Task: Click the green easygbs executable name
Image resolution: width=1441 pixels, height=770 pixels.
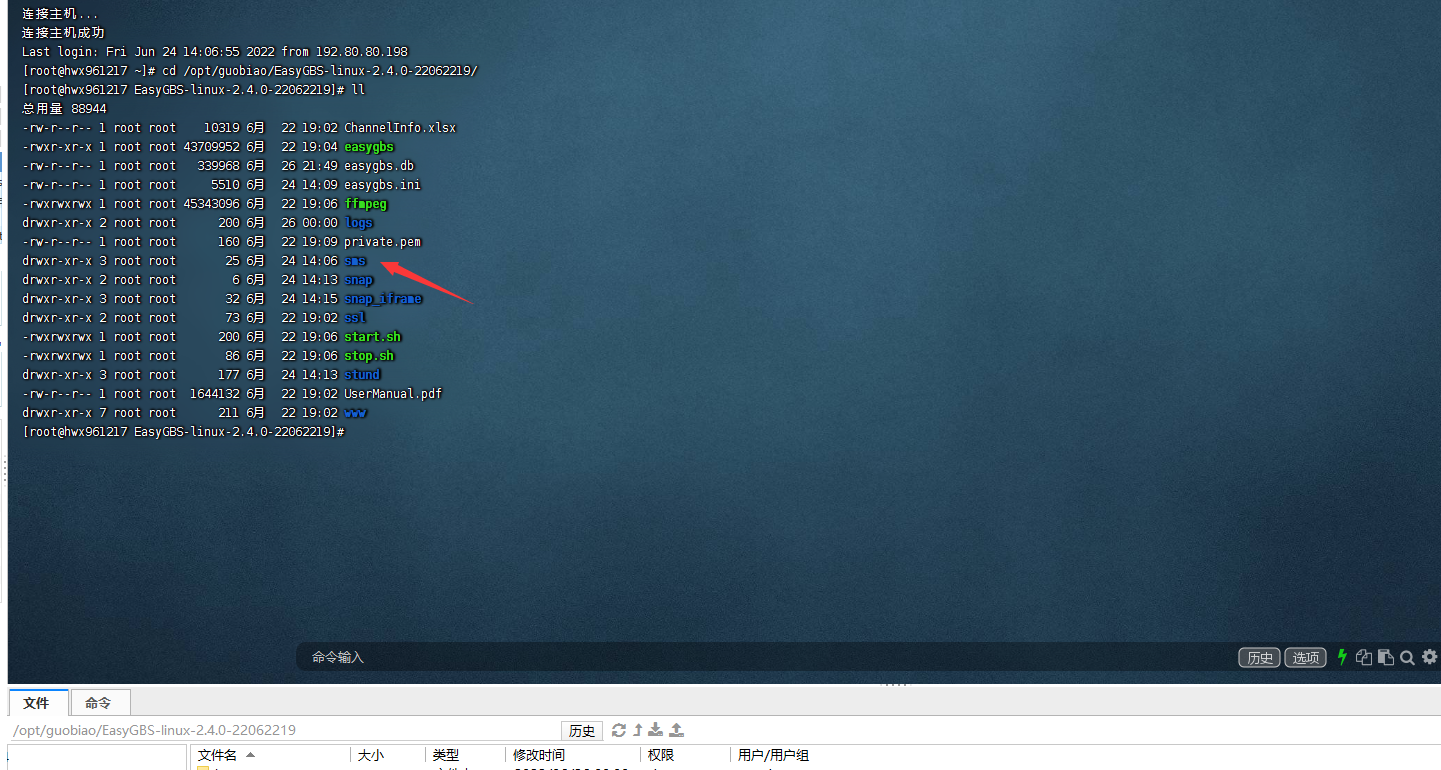Action: pos(369,147)
